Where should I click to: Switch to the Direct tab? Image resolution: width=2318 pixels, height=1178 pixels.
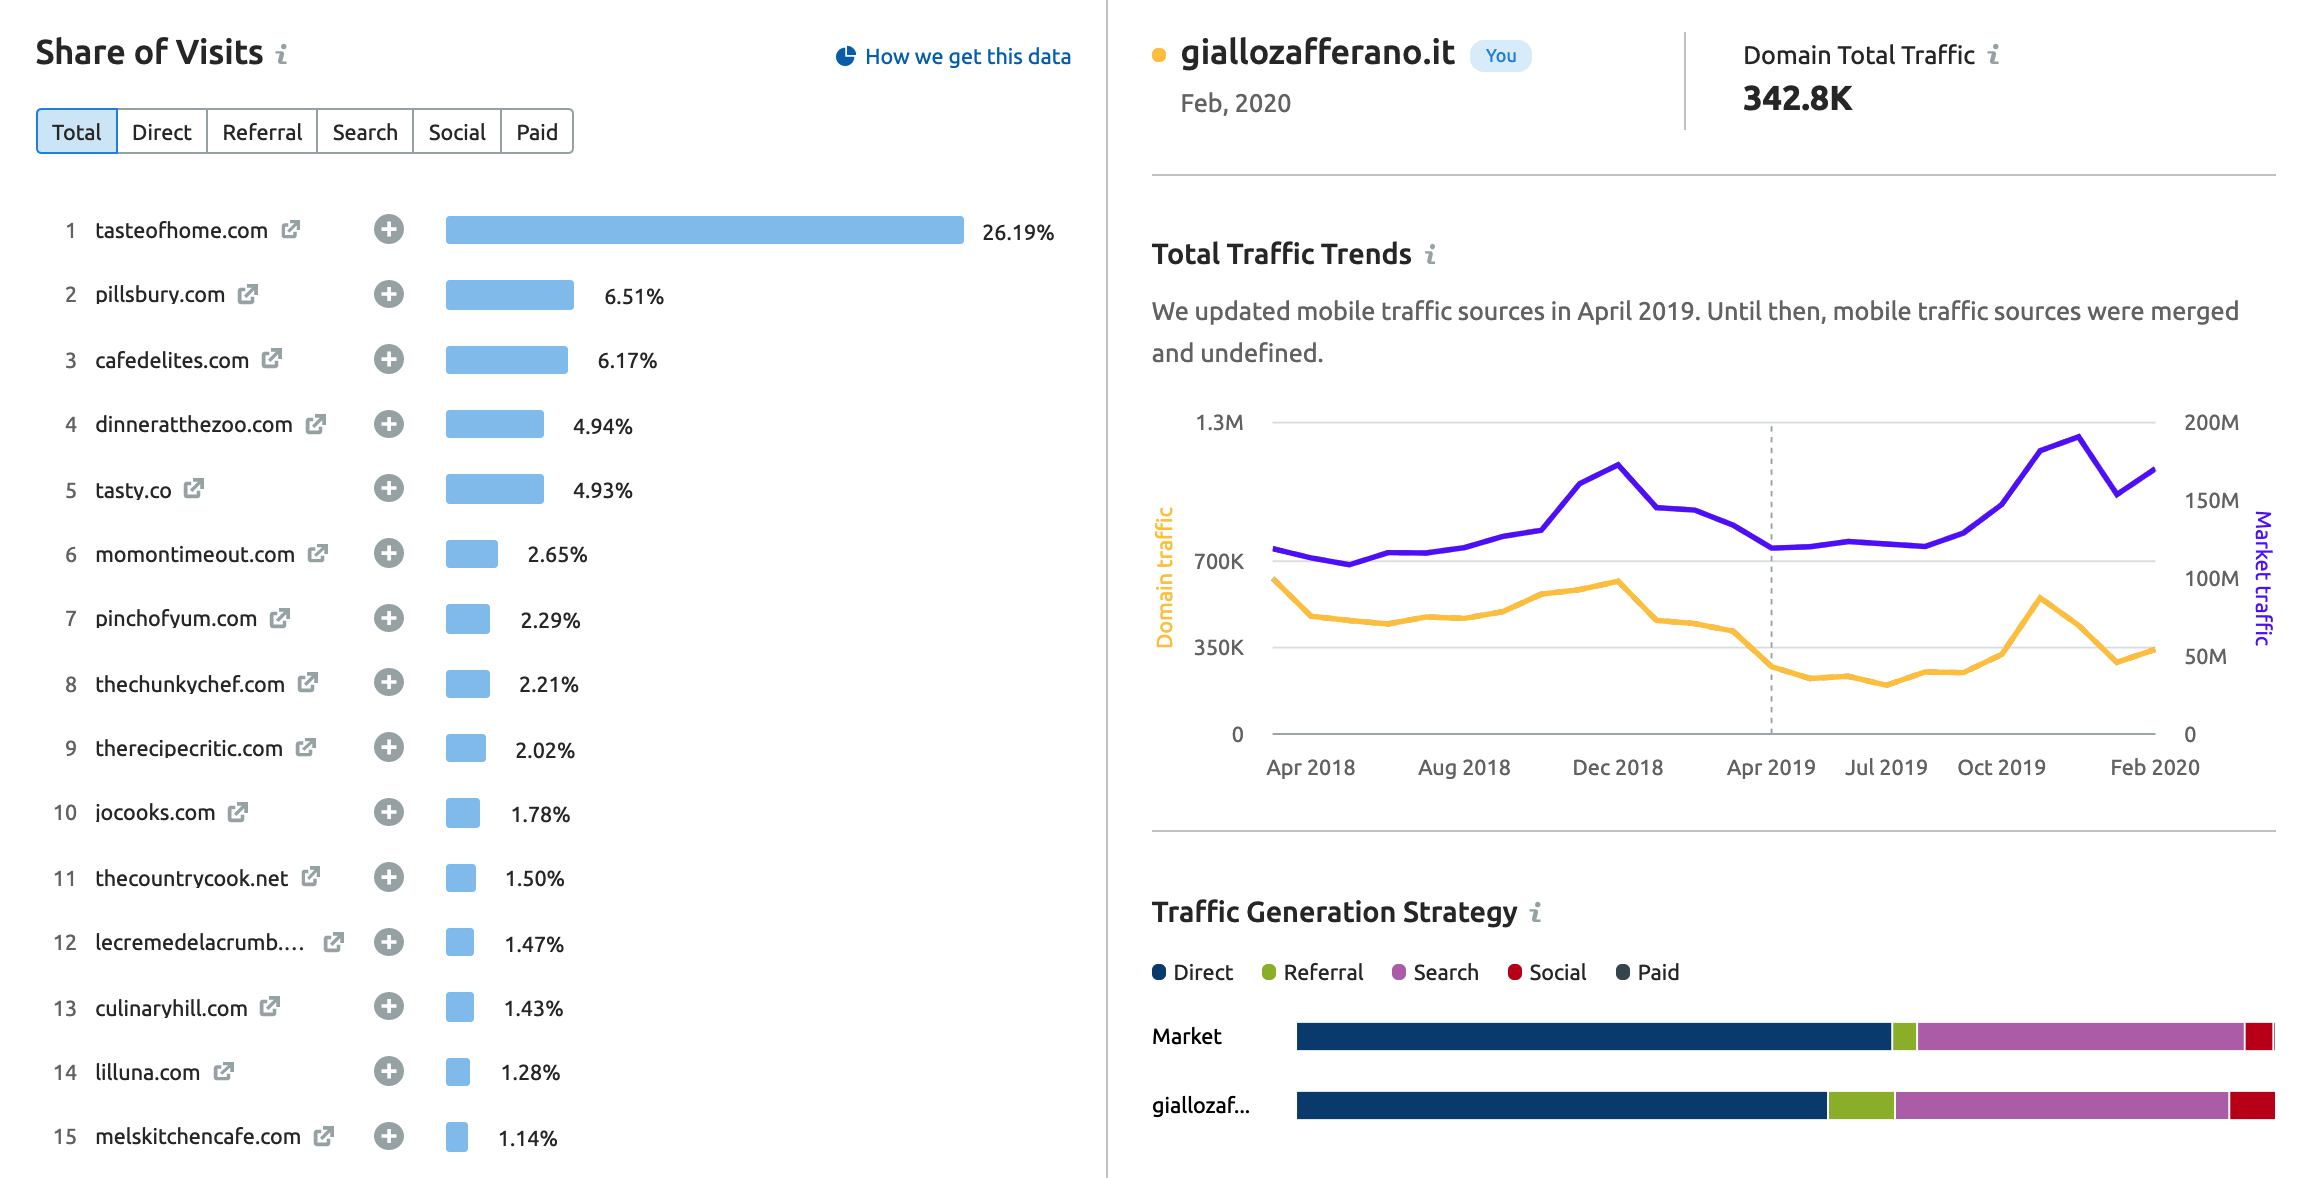(x=161, y=132)
